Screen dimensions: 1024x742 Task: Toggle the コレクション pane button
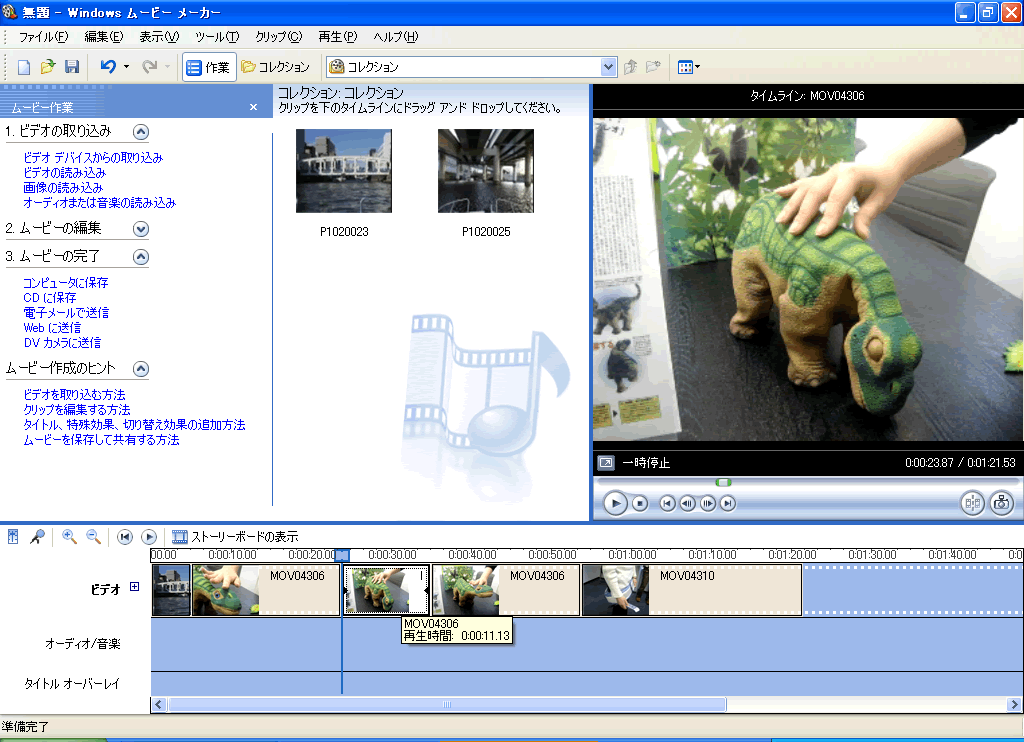click(x=275, y=67)
